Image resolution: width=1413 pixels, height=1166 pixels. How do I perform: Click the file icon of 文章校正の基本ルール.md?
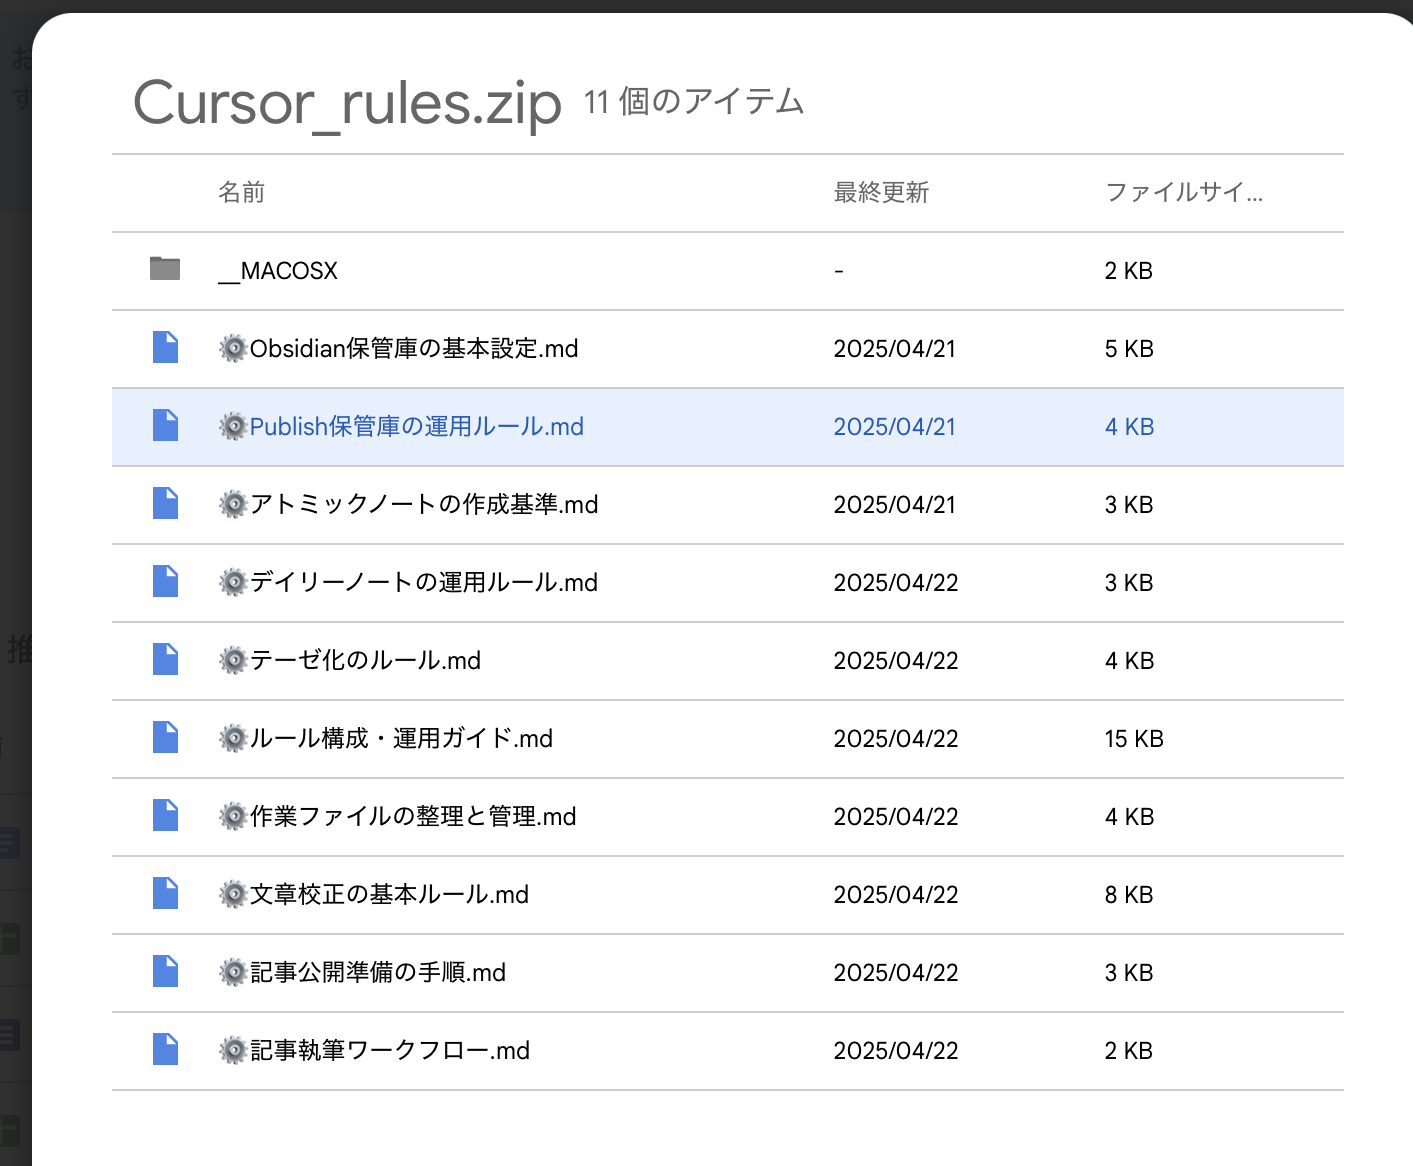tap(164, 893)
